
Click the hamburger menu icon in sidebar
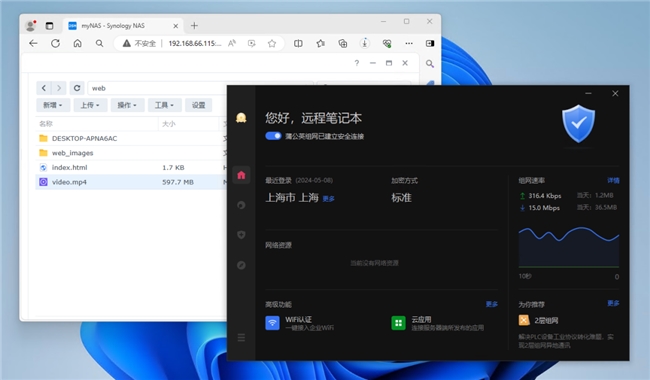[x=241, y=338]
